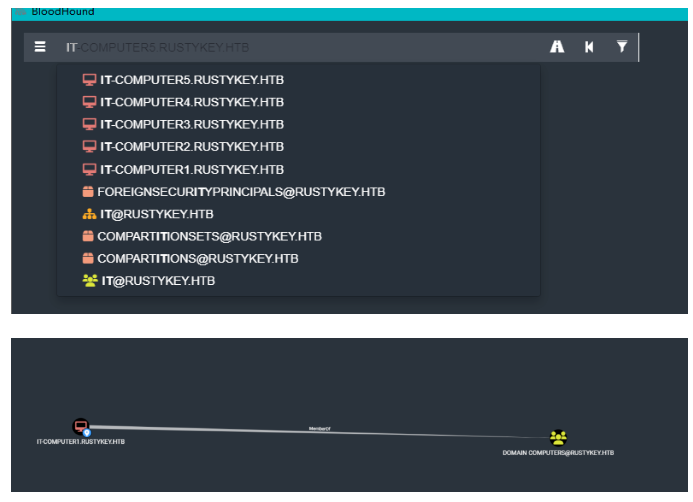
Task: Click computer icon next to IT-COMPUTER5
Action: point(89,80)
